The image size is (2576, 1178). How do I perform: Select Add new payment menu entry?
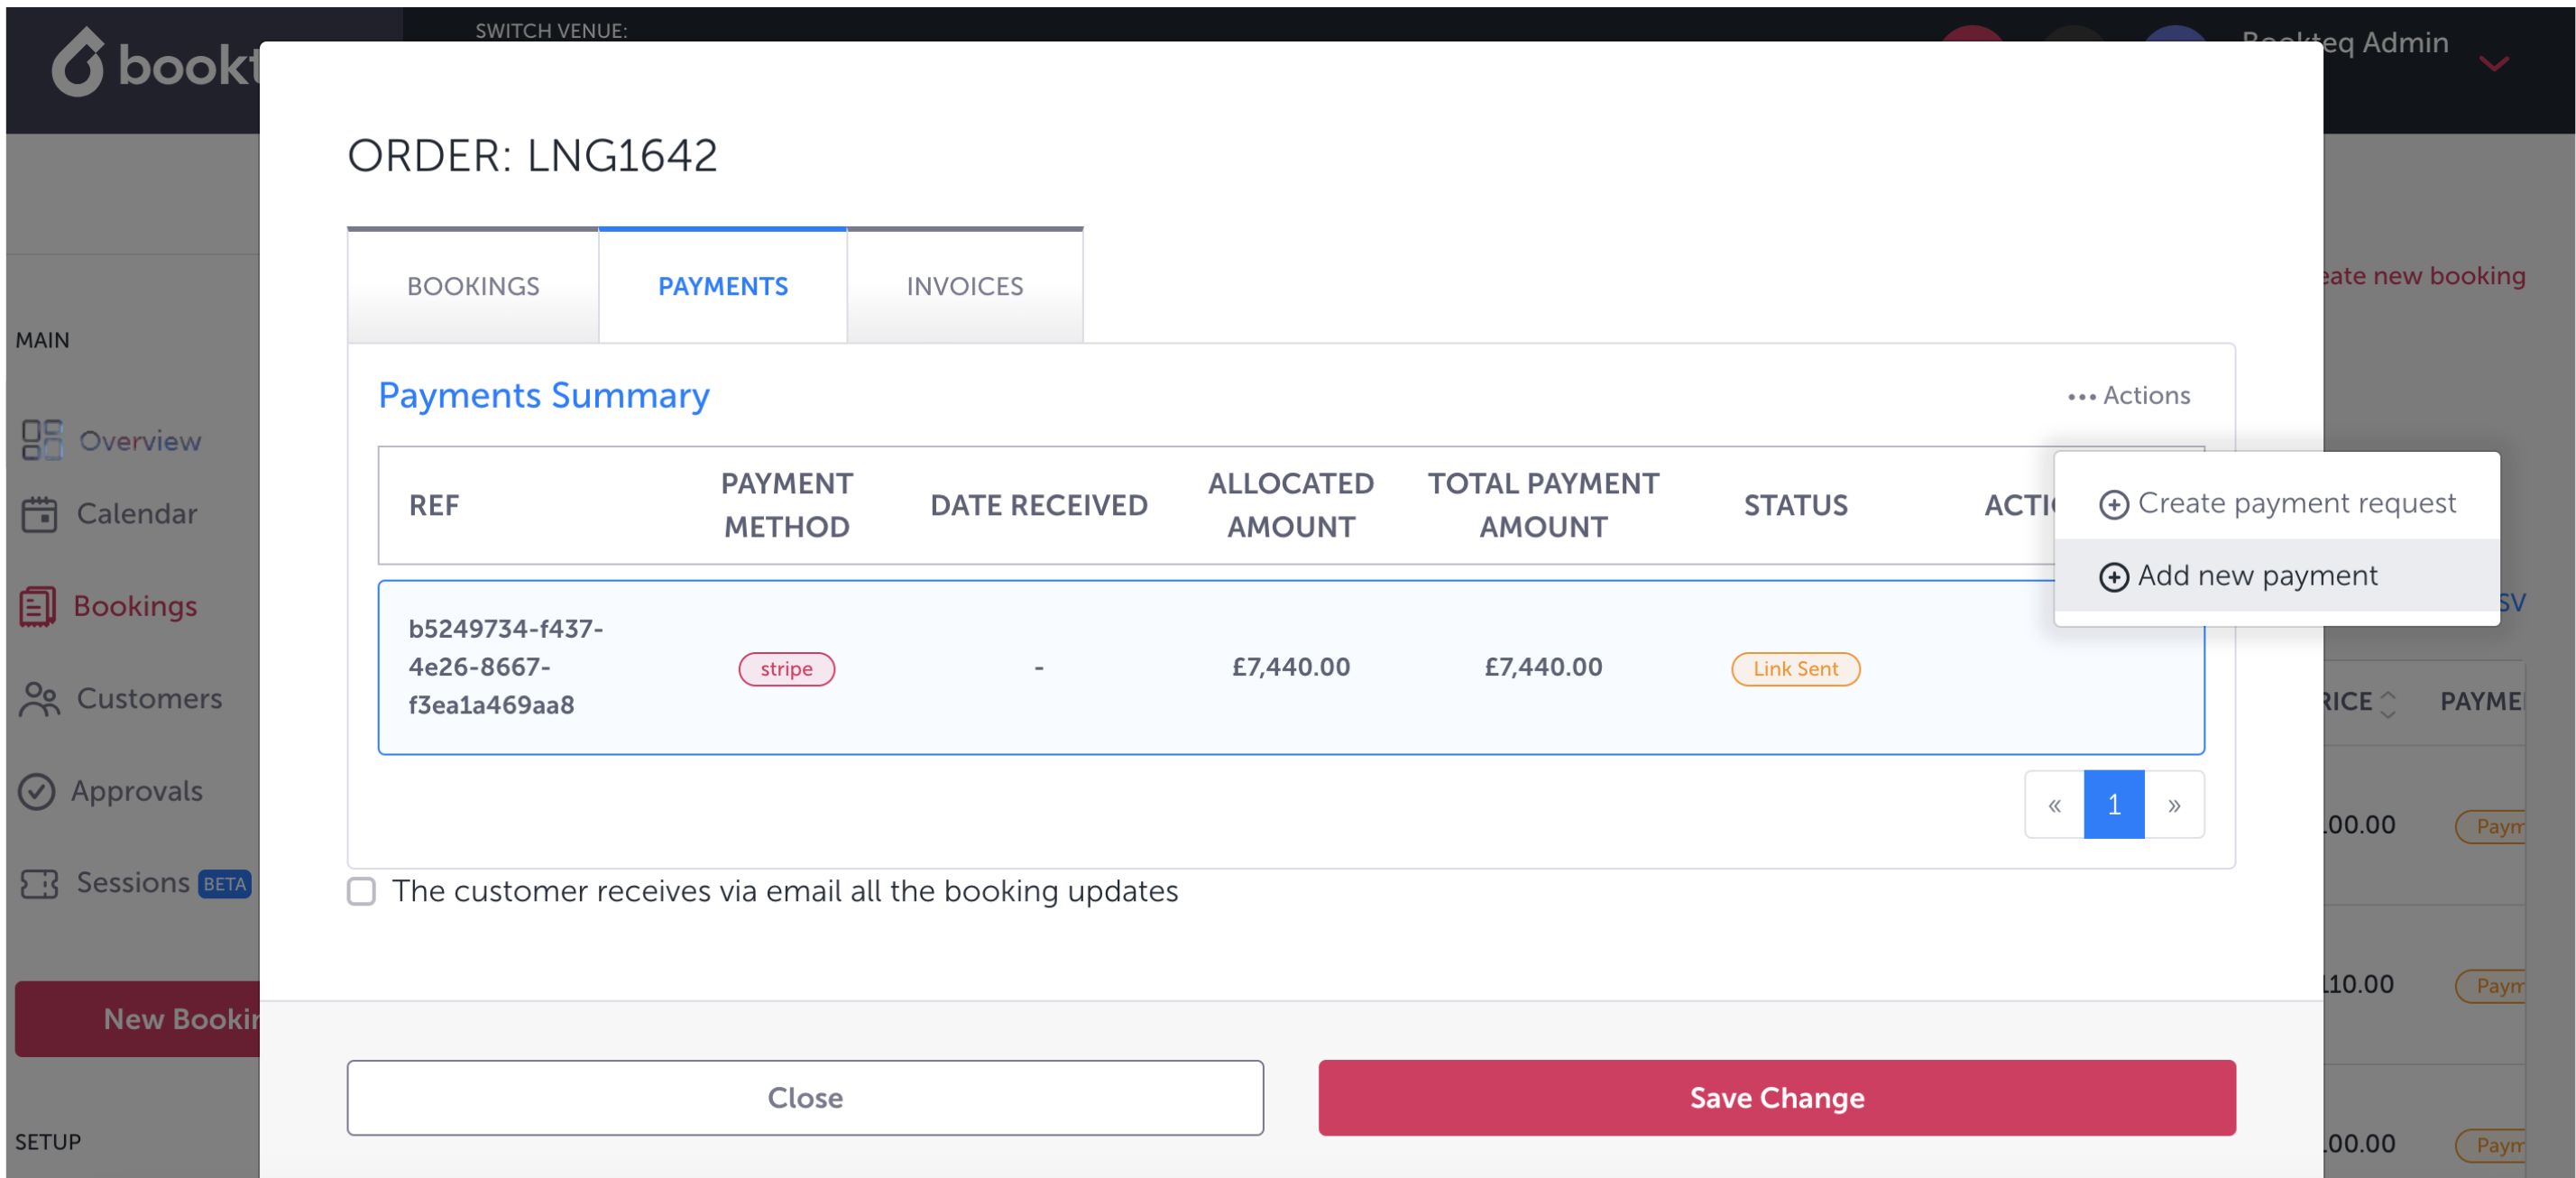click(2257, 576)
